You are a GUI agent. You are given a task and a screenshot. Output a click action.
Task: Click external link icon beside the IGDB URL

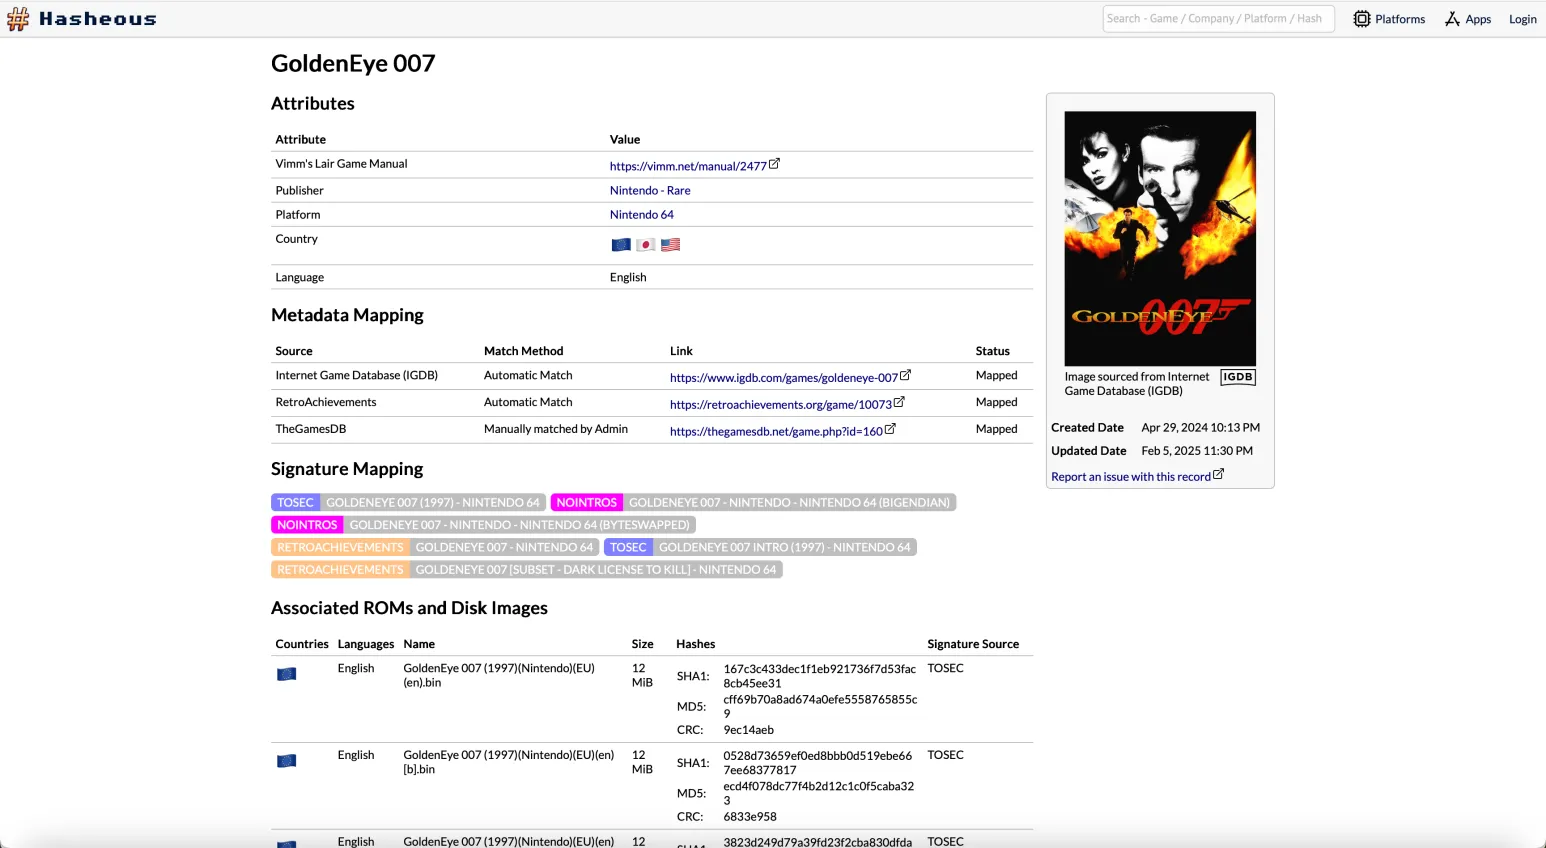click(905, 376)
